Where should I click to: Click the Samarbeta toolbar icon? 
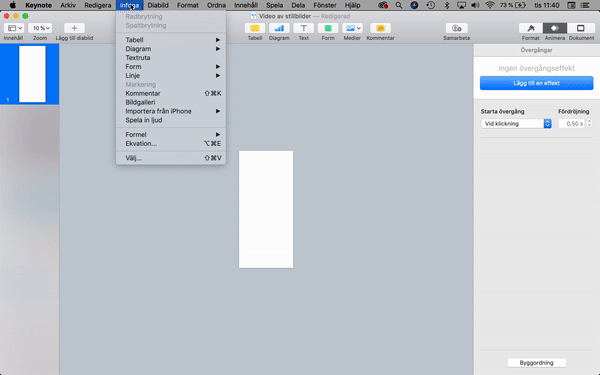coord(457,28)
